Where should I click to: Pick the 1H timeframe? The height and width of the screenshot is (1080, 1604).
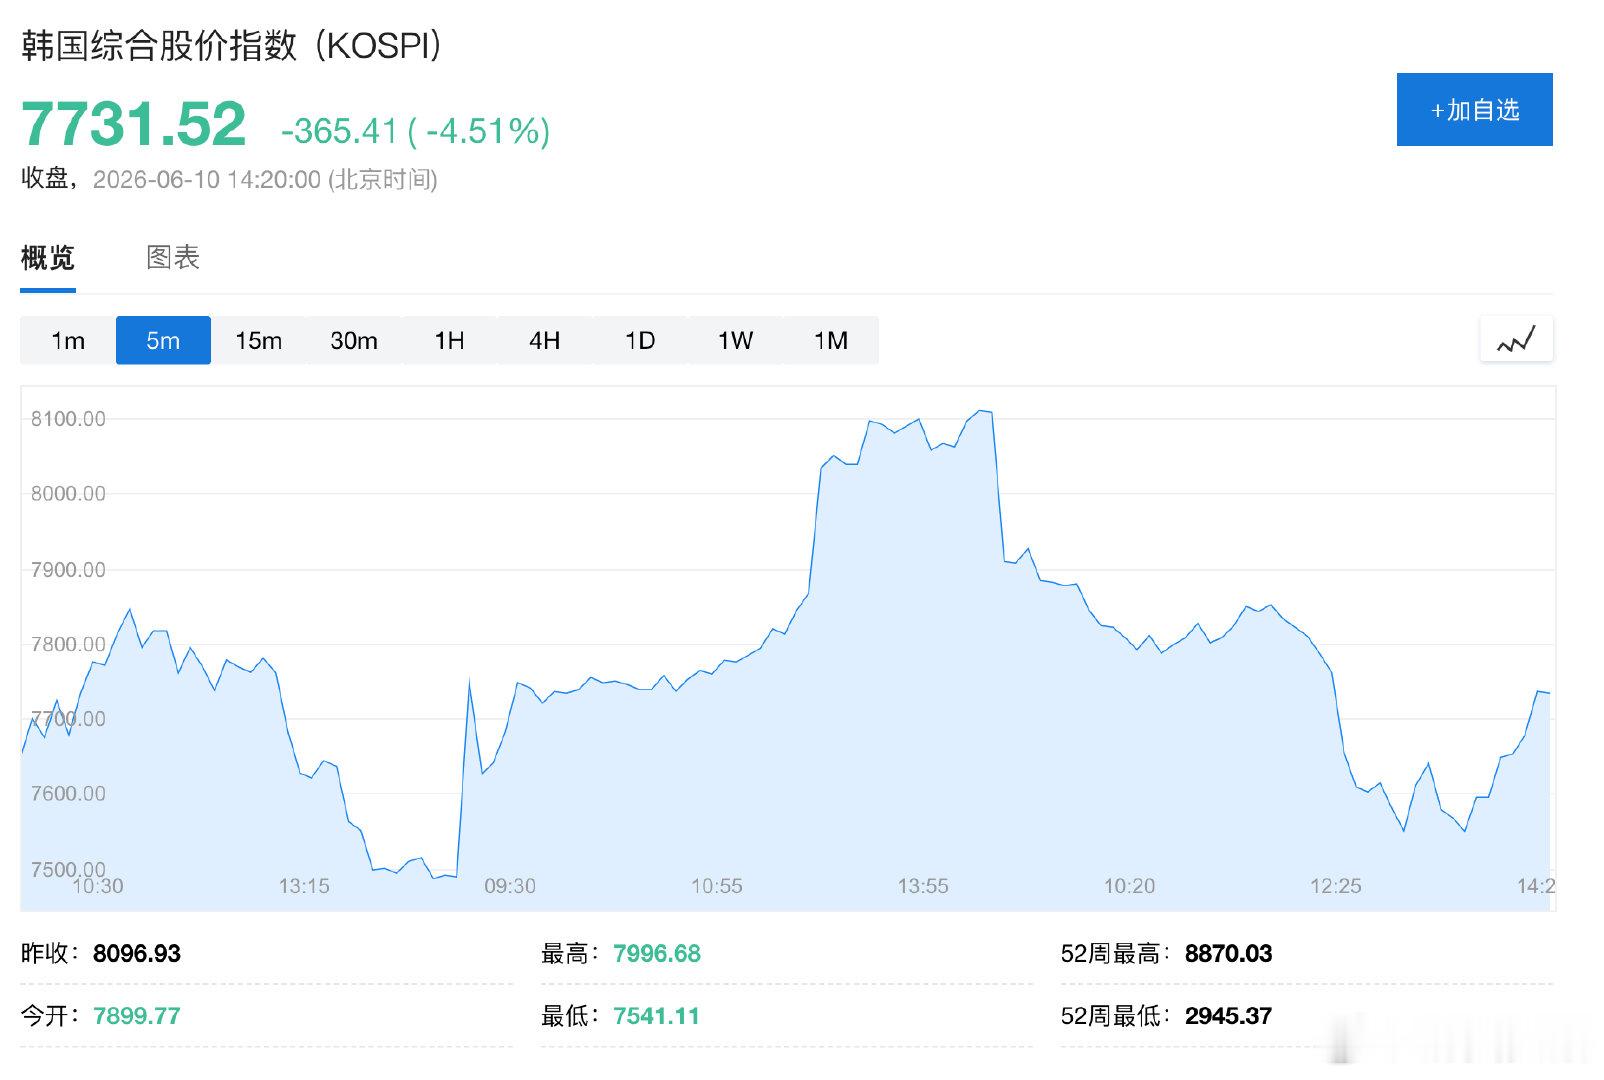point(449,340)
